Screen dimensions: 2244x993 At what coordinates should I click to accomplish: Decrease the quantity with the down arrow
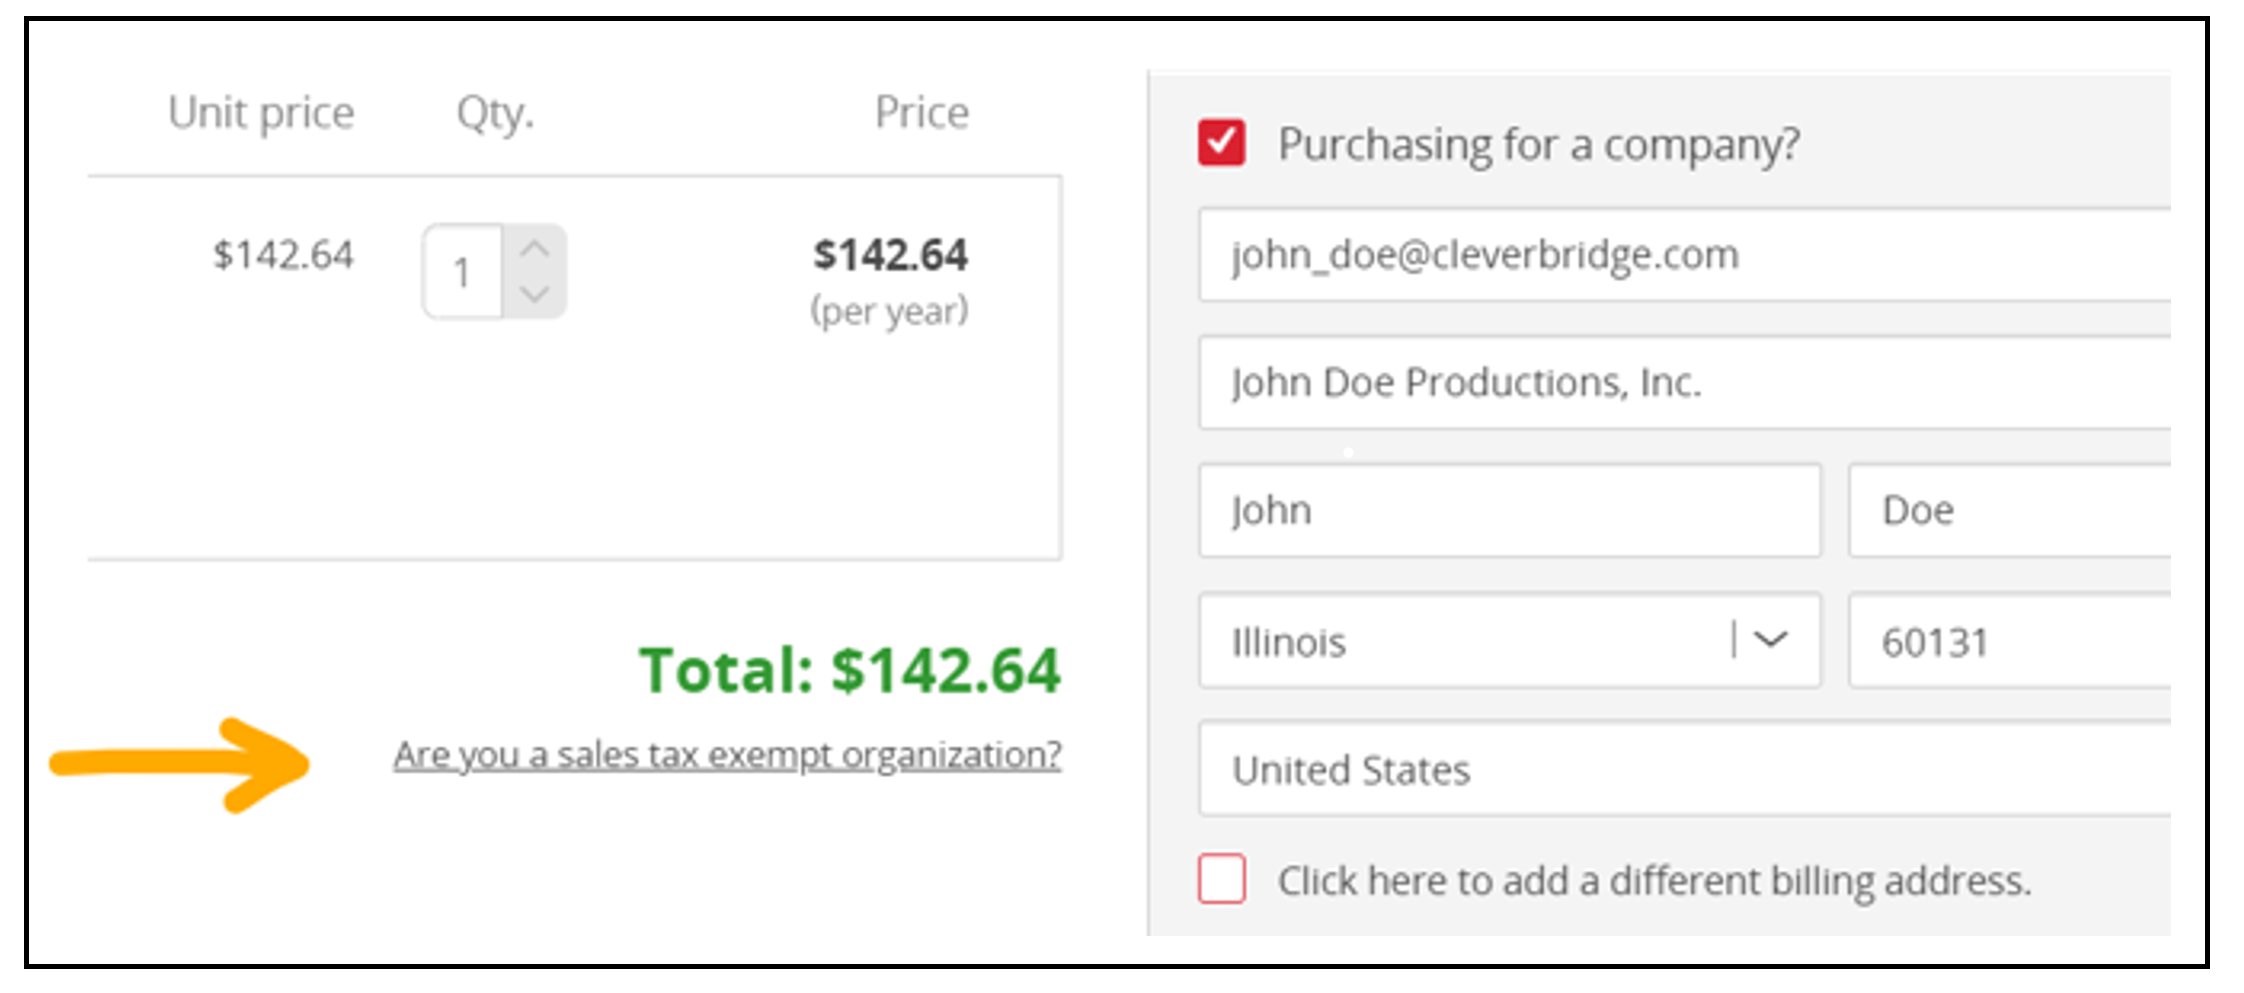pos(534,295)
